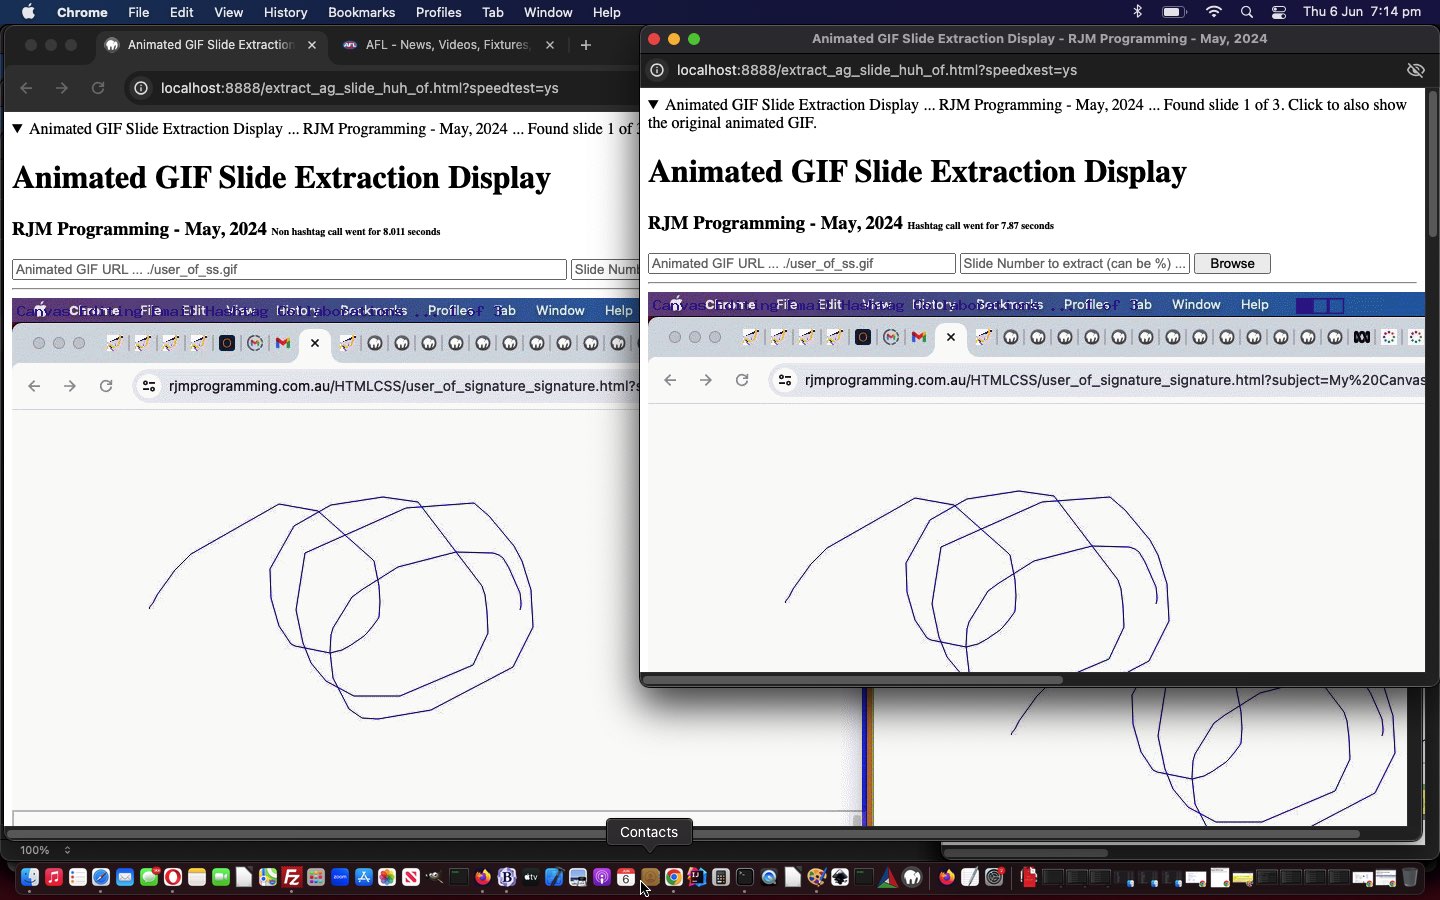Open the Apple menu
Image resolution: width=1440 pixels, height=900 pixels.
(x=28, y=12)
